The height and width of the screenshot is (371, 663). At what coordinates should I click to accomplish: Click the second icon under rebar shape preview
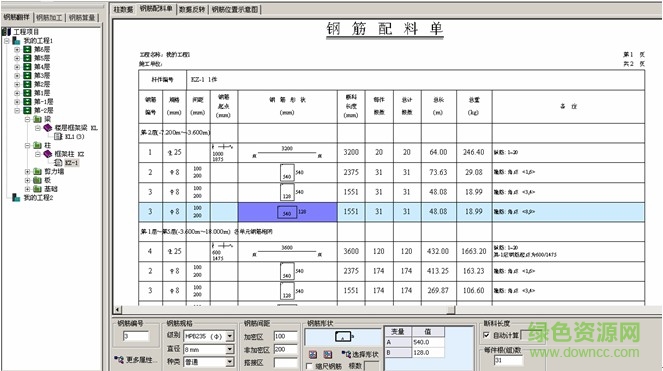(328, 355)
